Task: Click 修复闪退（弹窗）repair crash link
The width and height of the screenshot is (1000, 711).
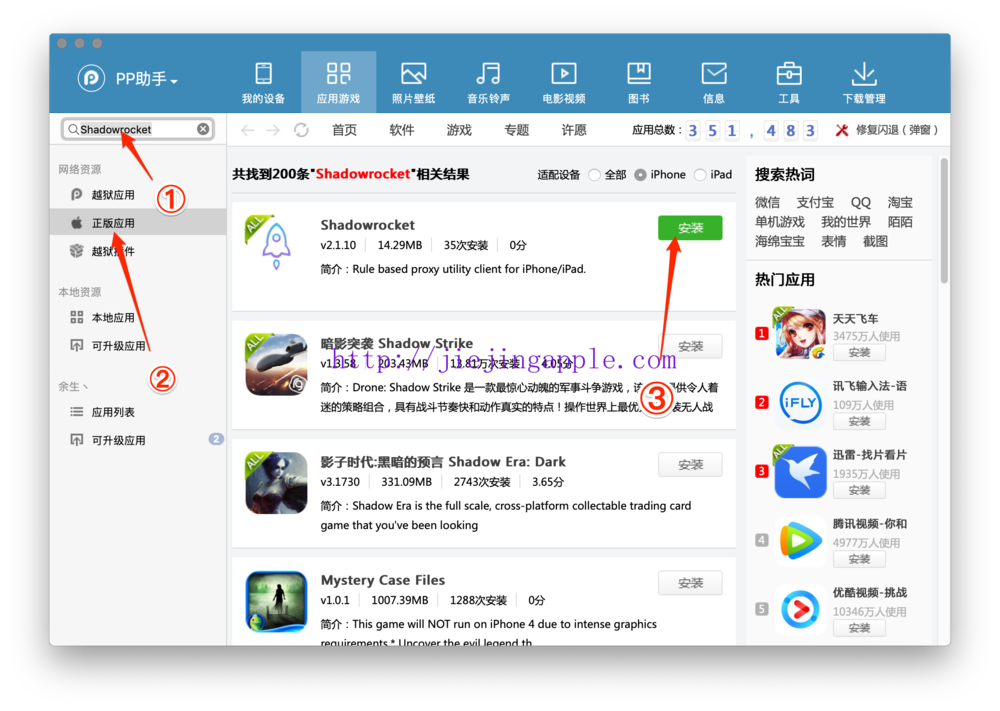Action: point(887,130)
